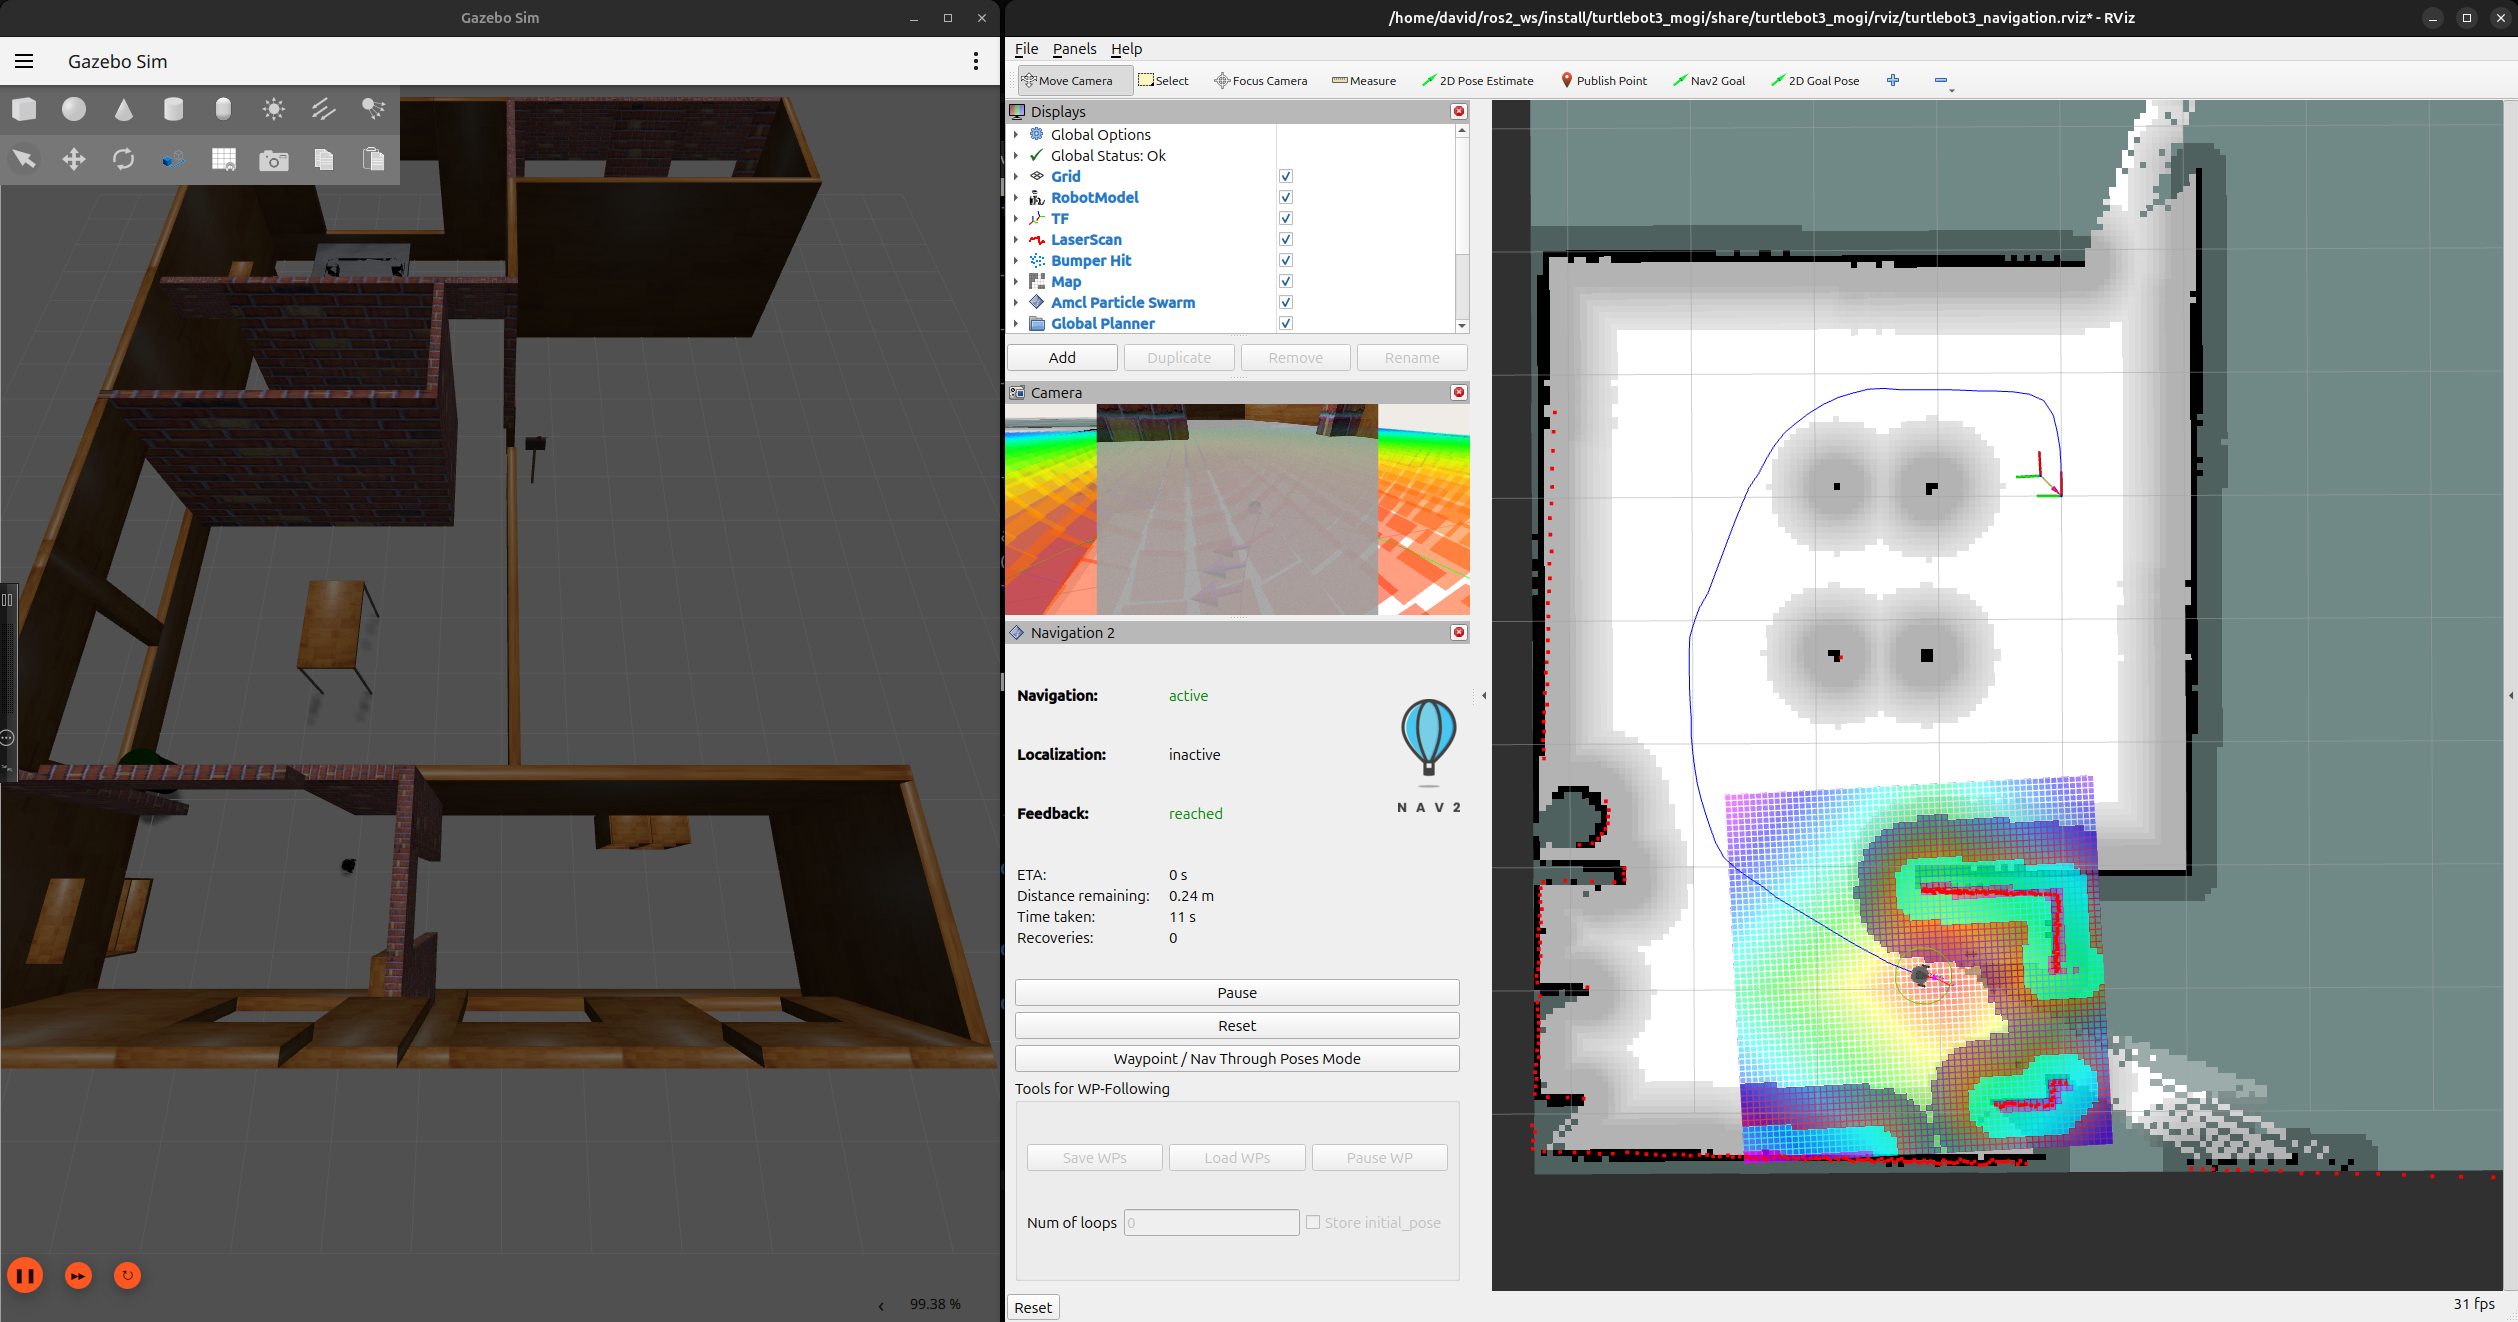The height and width of the screenshot is (1322, 2518).
Task: Select the Gazebo translate mode tool
Action: [74, 159]
